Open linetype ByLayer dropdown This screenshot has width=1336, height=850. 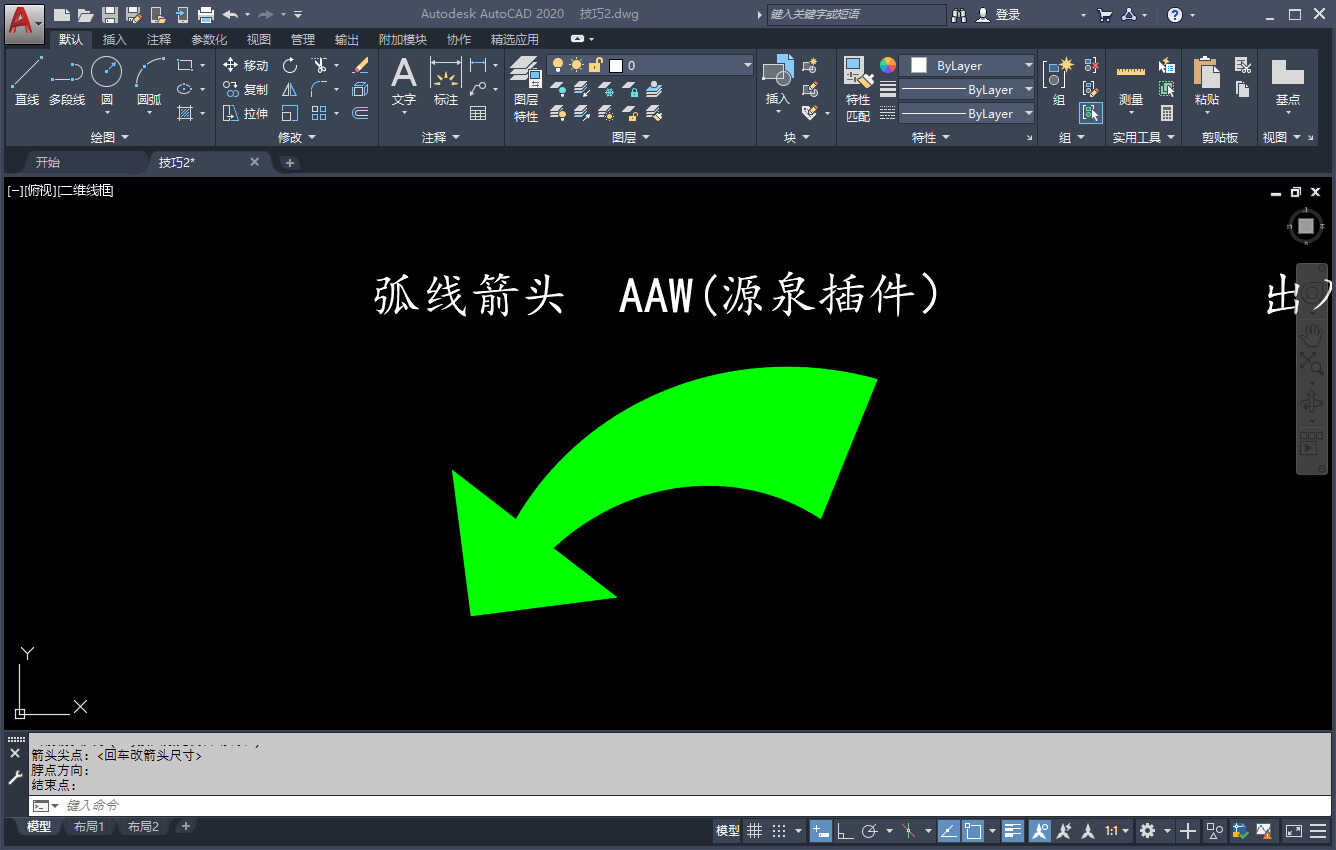click(x=967, y=113)
